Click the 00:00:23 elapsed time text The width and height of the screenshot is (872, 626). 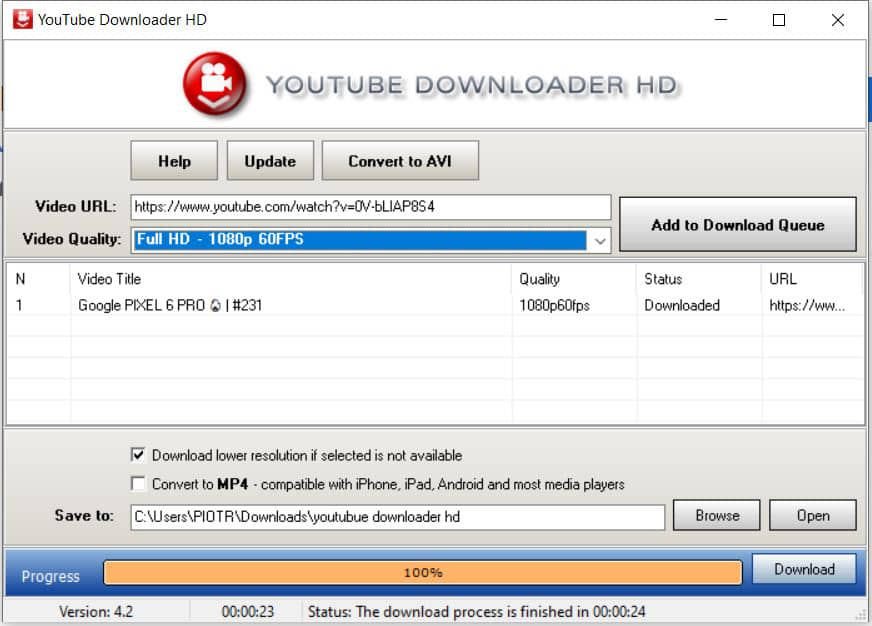tap(247, 612)
